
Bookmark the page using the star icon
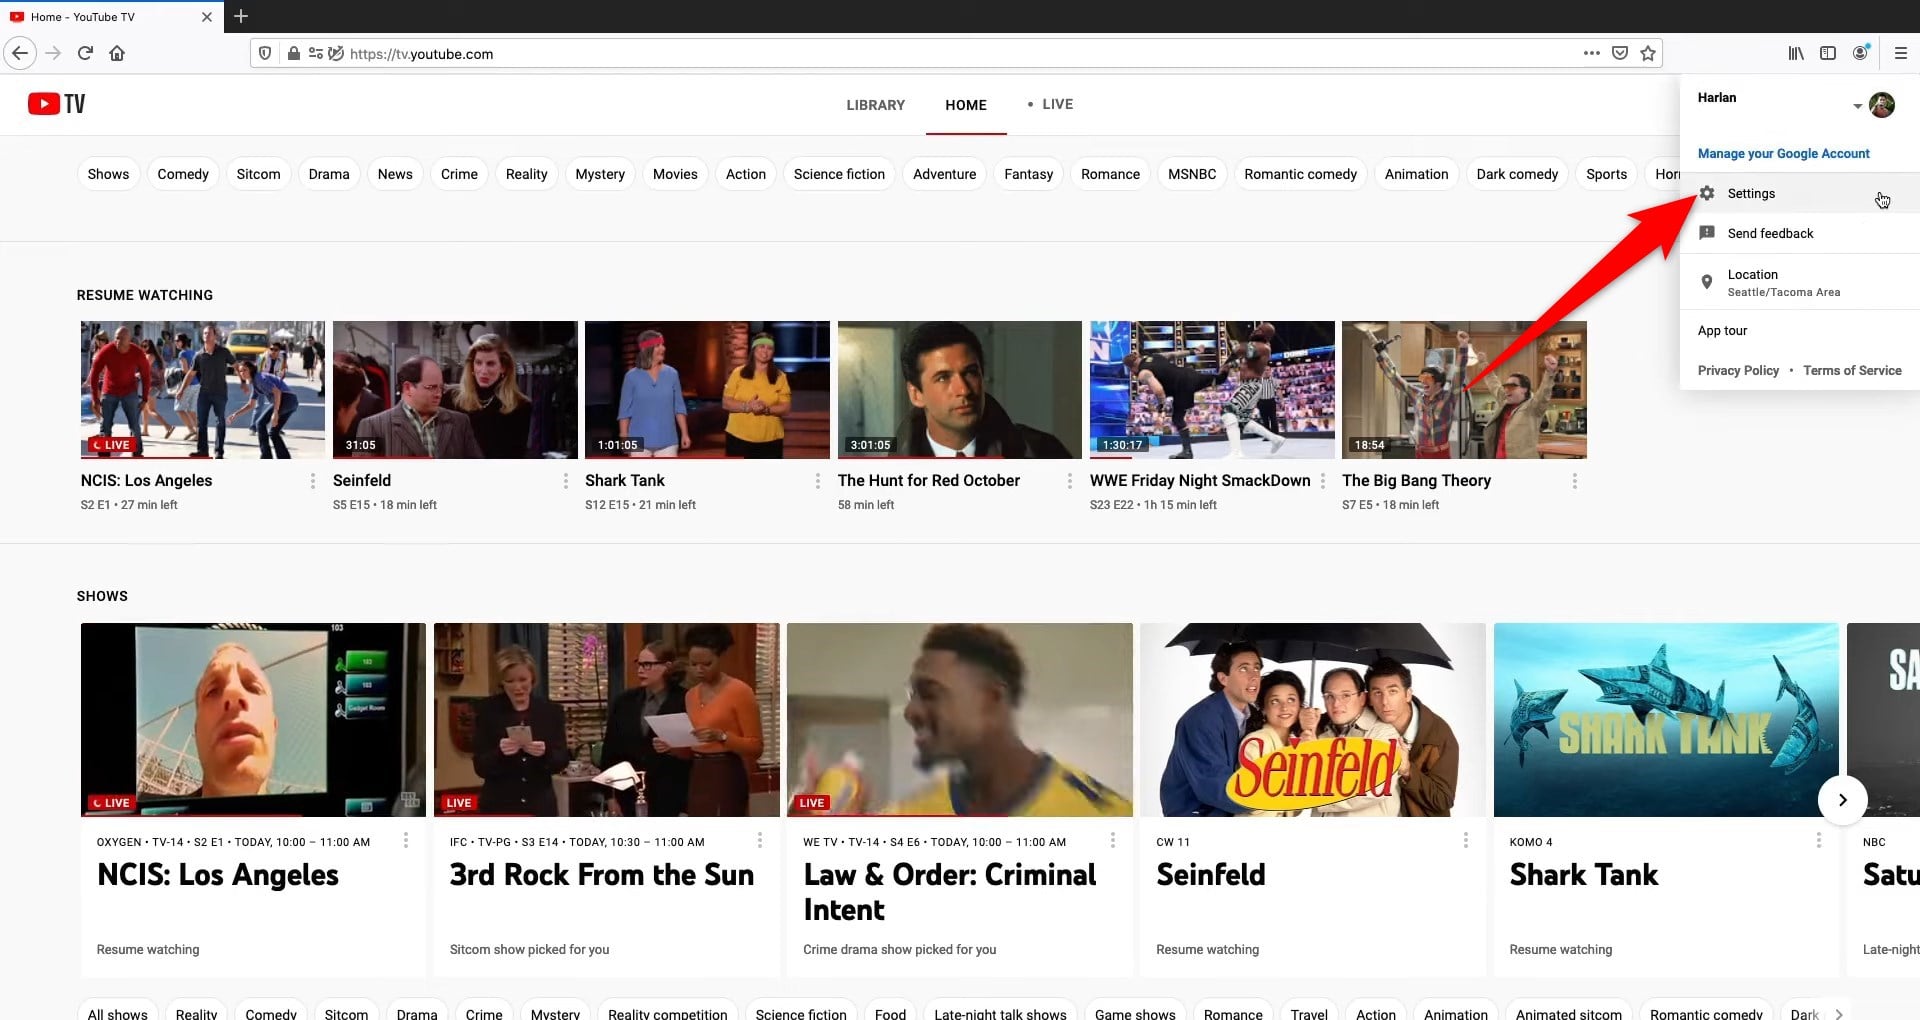pyautogui.click(x=1646, y=53)
